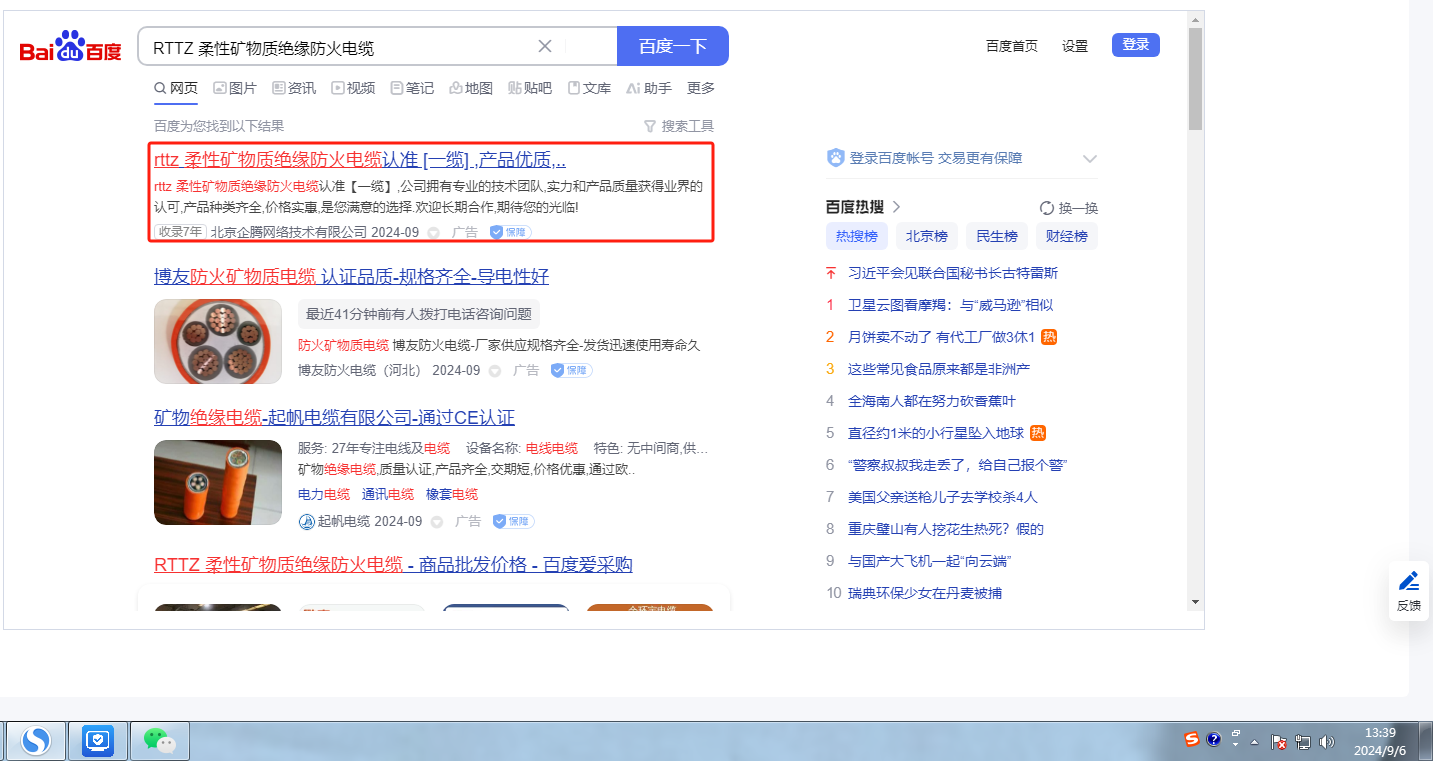
Task: Click the Baidu logo
Action: pos(71,47)
